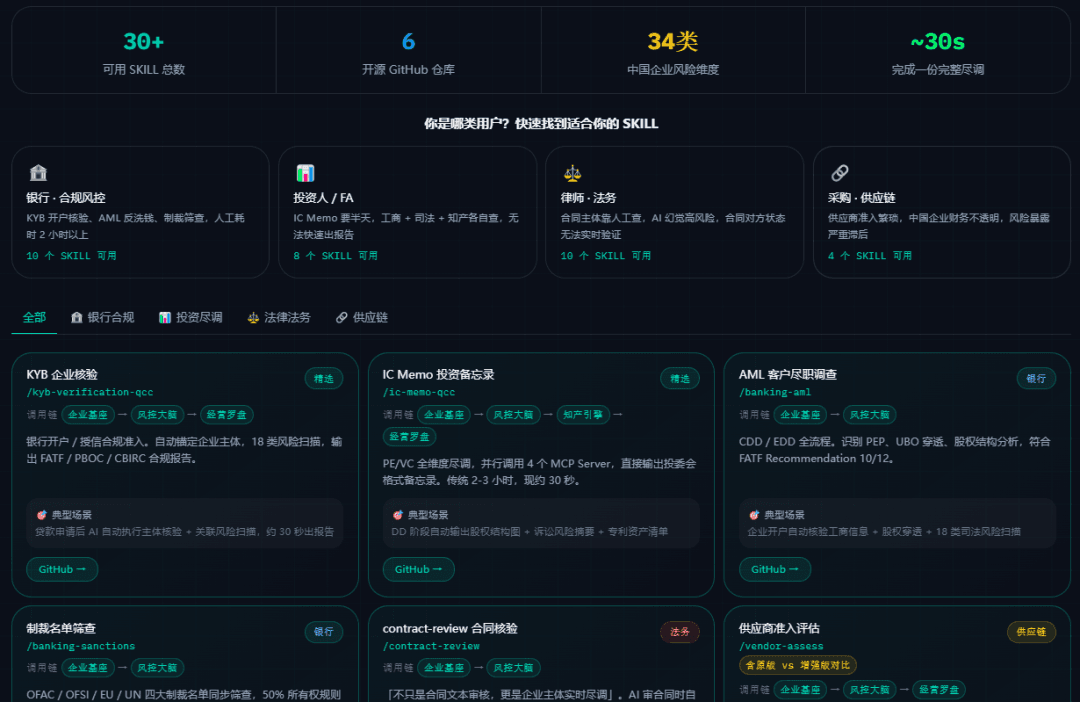Open GitHub link in AML 客户尽职调查 card
The width and height of the screenshot is (1080, 702).
[x=775, y=569]
